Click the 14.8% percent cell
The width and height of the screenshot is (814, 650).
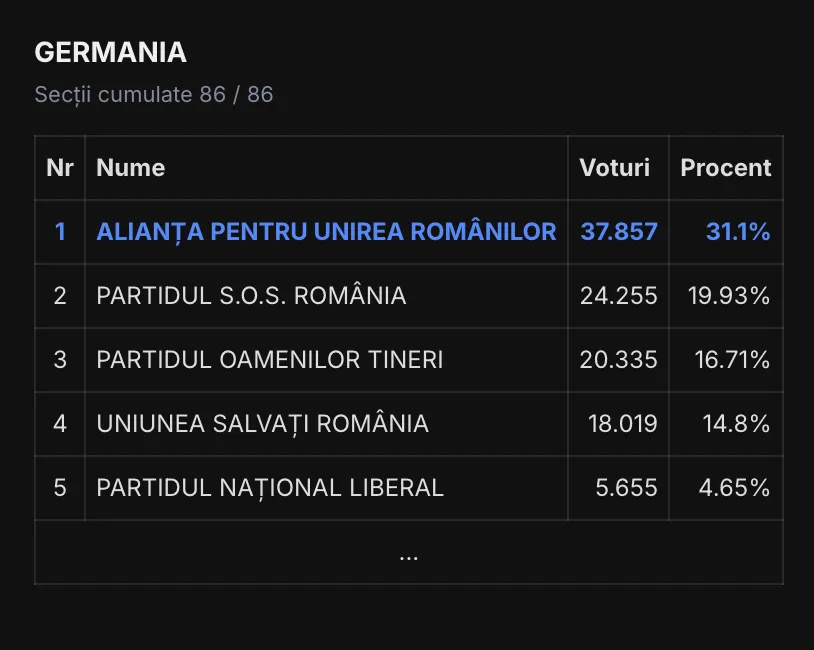coord(736,424)
